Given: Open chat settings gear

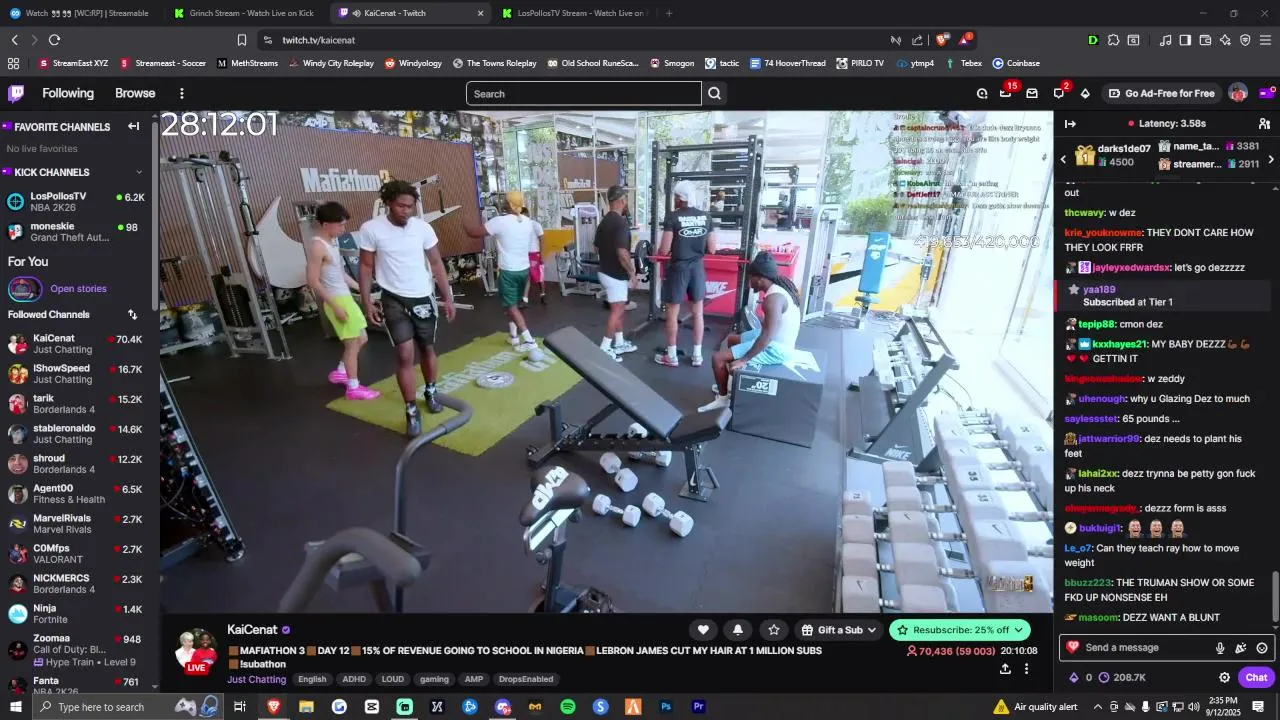Looking at the screenshot, I should 1224,677.
